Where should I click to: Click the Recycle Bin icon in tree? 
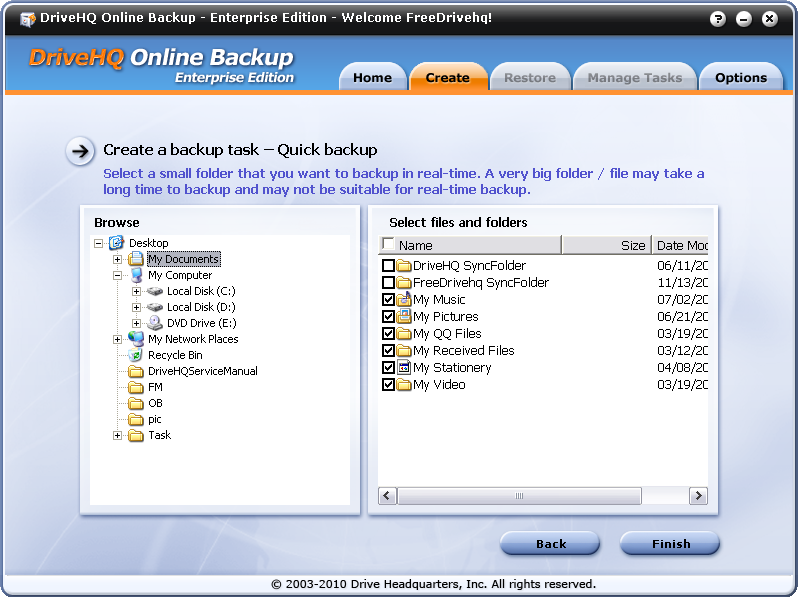tap(136, 355)
